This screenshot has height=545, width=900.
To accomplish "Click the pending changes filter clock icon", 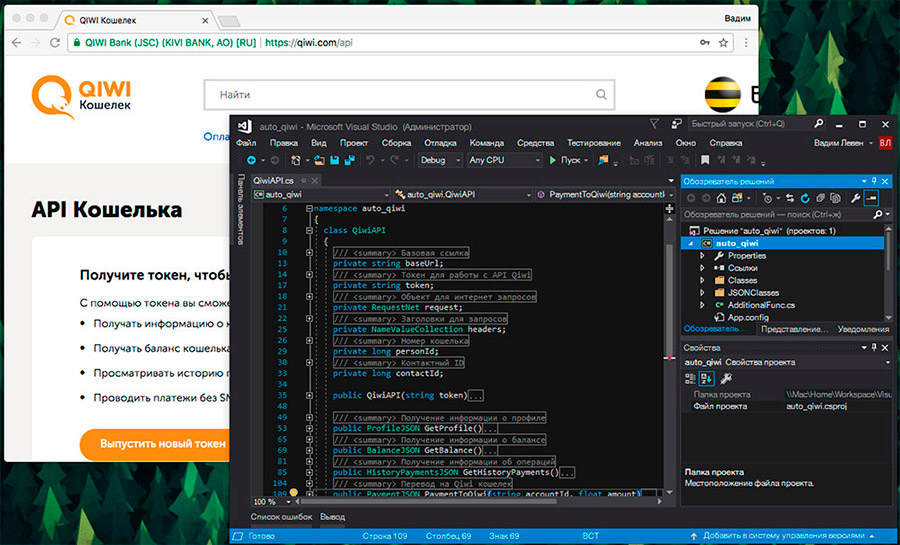I will (x=767, y=198).
